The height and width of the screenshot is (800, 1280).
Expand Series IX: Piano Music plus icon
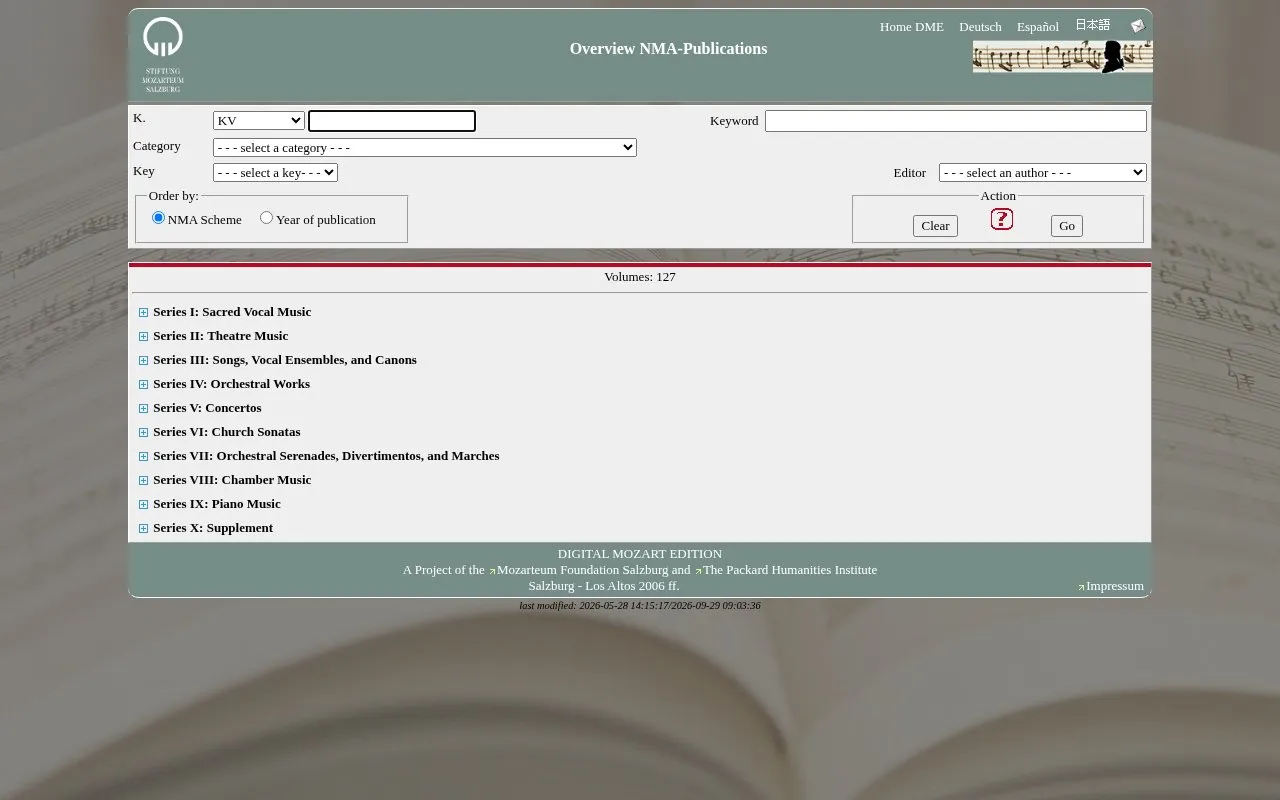coord(143,505)
